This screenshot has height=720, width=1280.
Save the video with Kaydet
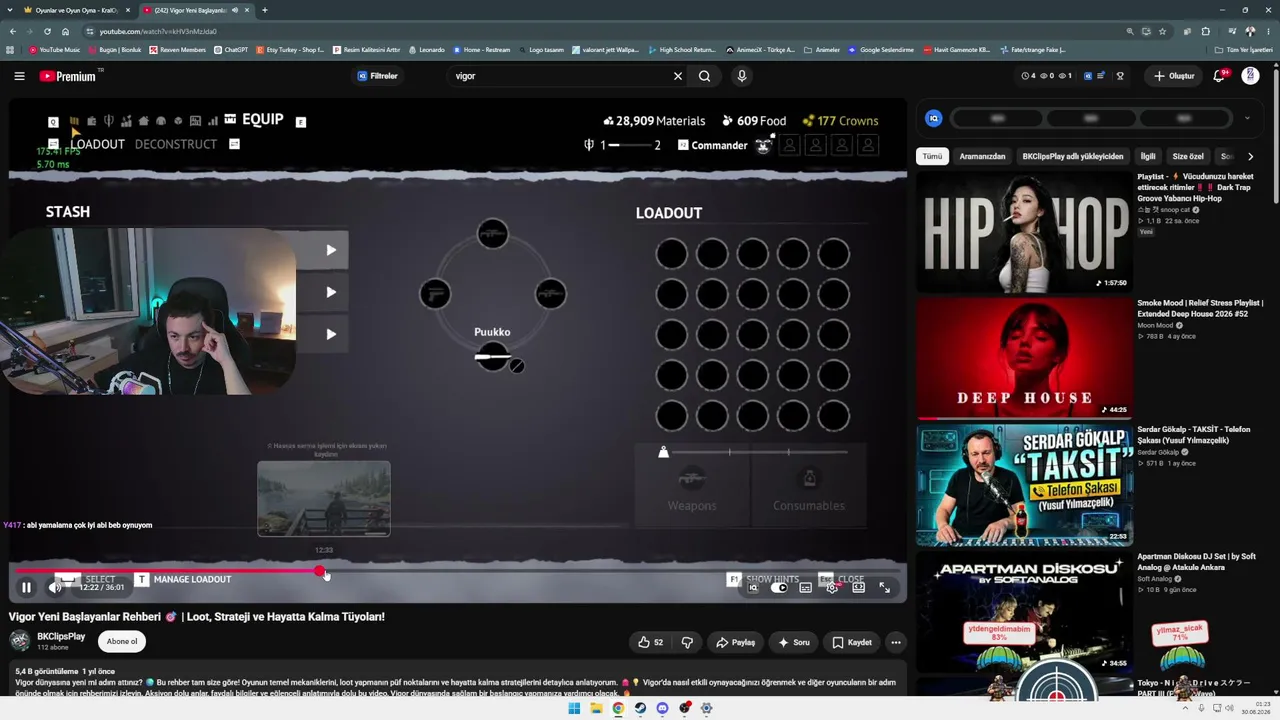coord(852,643)
